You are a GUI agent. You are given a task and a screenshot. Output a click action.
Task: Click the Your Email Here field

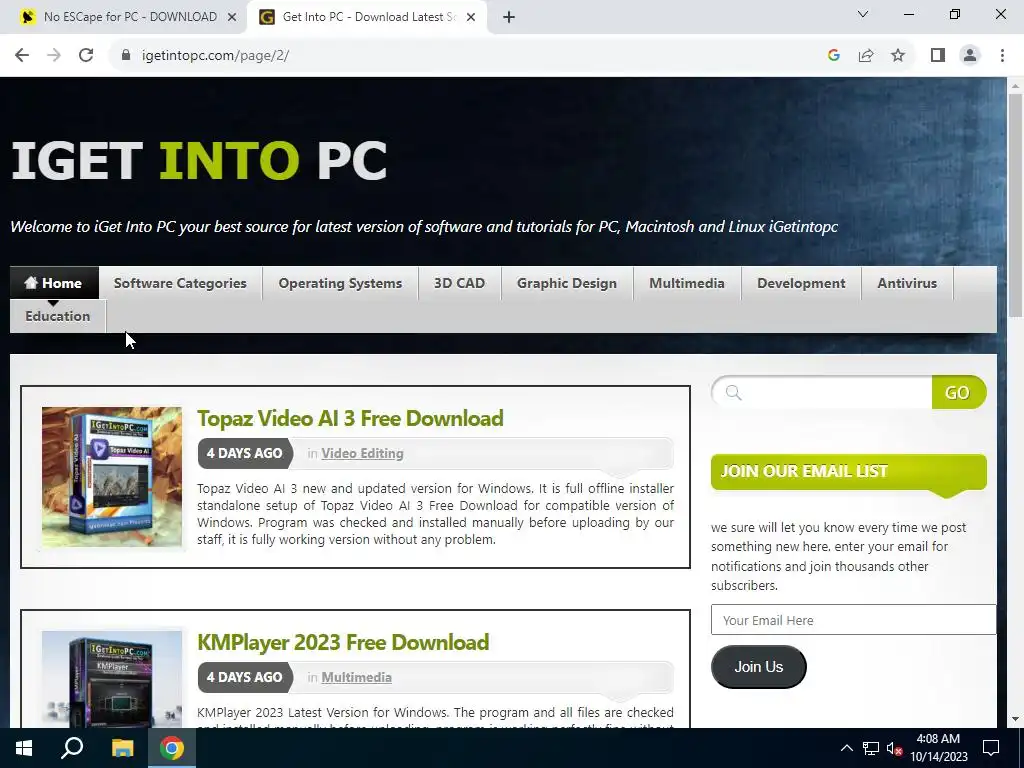click(x=854, y=620)
